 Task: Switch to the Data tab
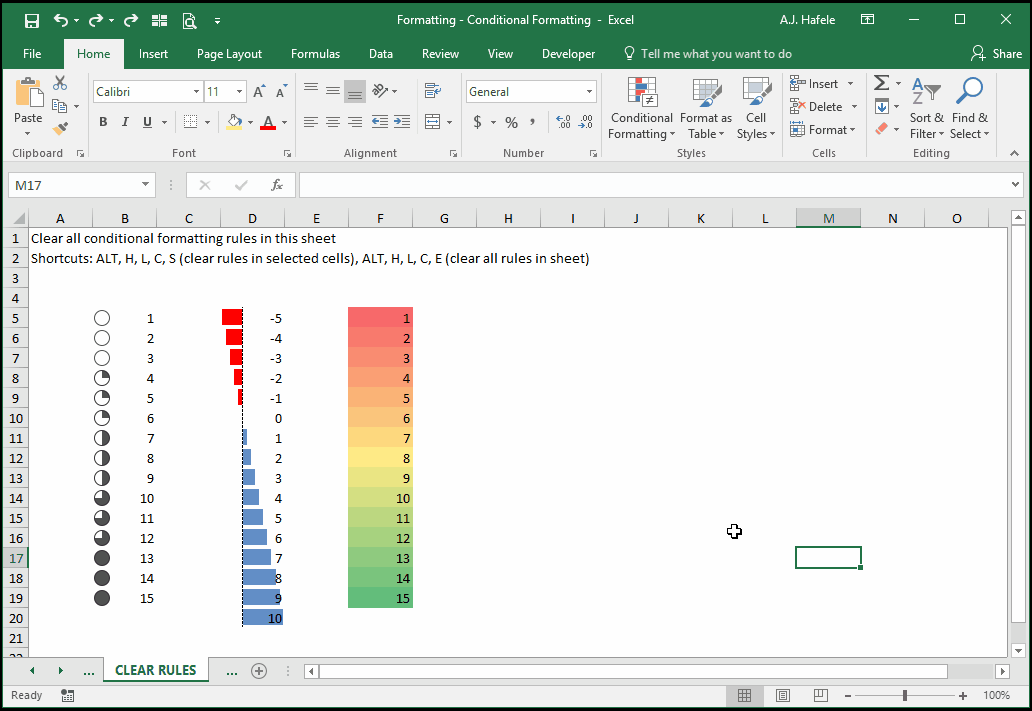coord(380,54)
